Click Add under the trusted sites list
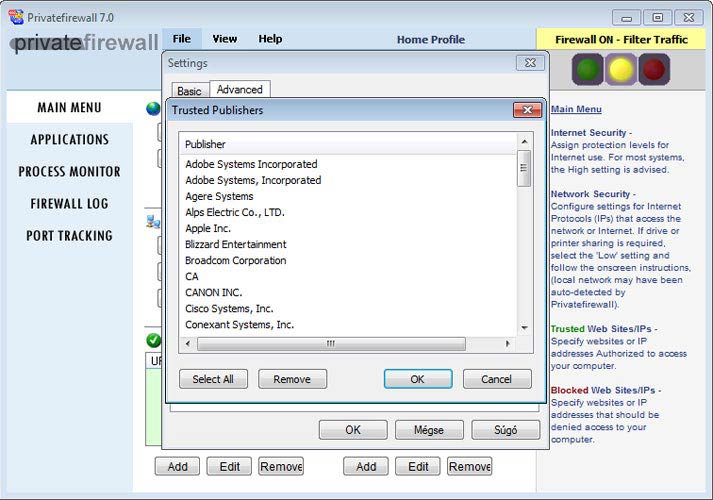This screenshot has height=500, width=713. tap(177, 467)
